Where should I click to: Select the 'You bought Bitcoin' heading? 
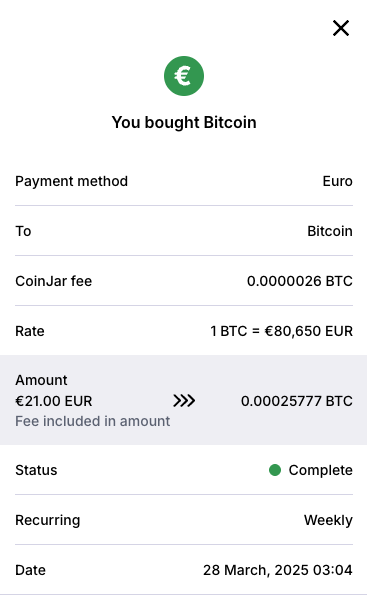pyautogui.click(x=184, y=123)
